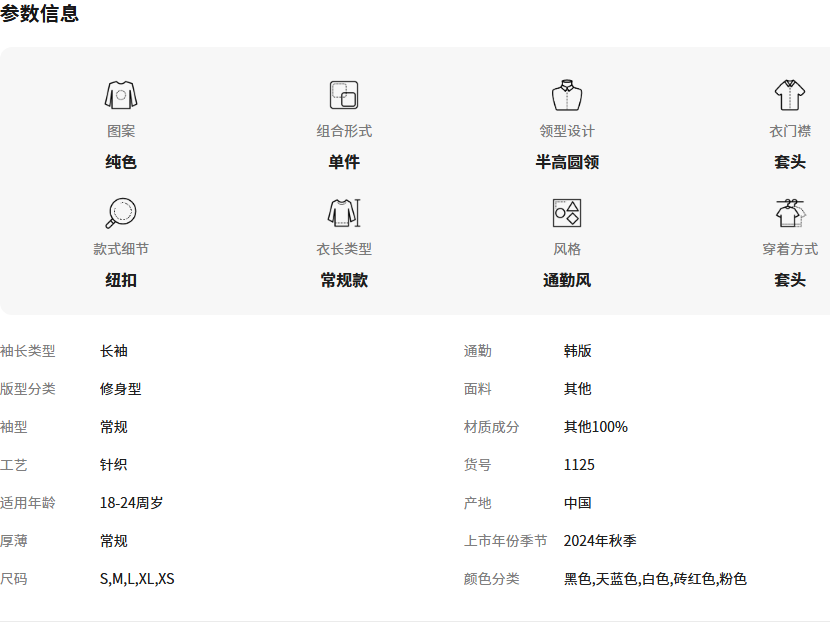Select the 纯色 pattern value
The image size is (830, 629).
click(x=121, y=162)
